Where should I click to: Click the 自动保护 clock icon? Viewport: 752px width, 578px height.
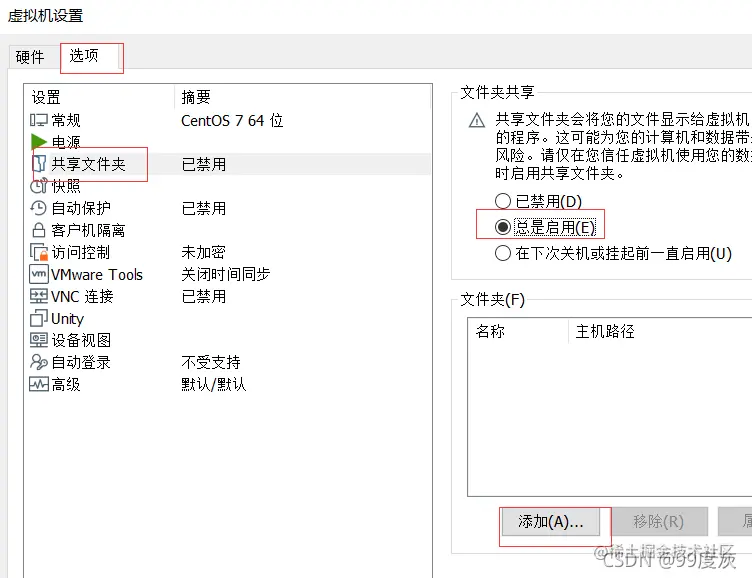click(38, 208)
